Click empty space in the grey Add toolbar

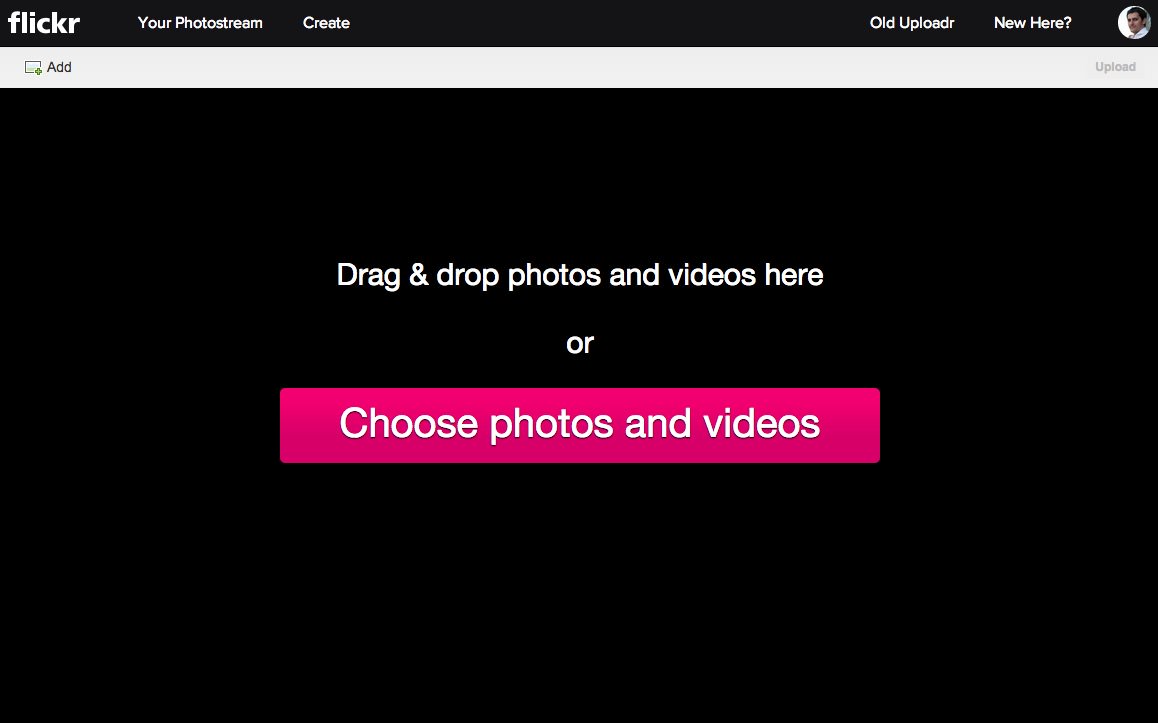pyautogui.click(x=576, y=67)
